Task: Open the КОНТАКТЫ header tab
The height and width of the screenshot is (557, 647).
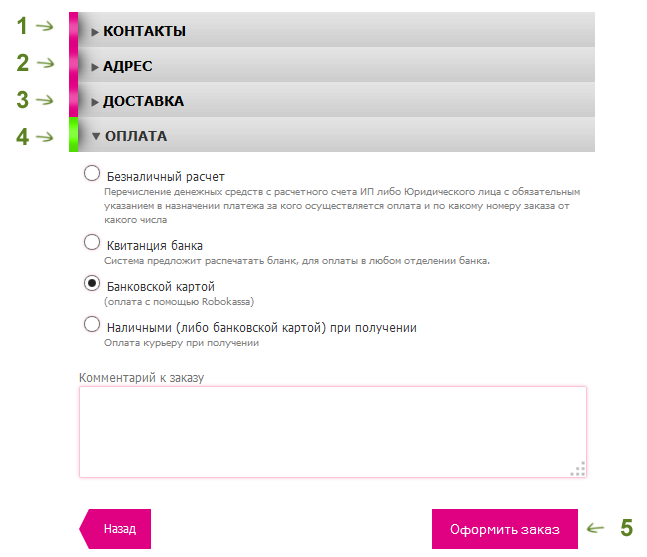Action: tap(336, 30)
